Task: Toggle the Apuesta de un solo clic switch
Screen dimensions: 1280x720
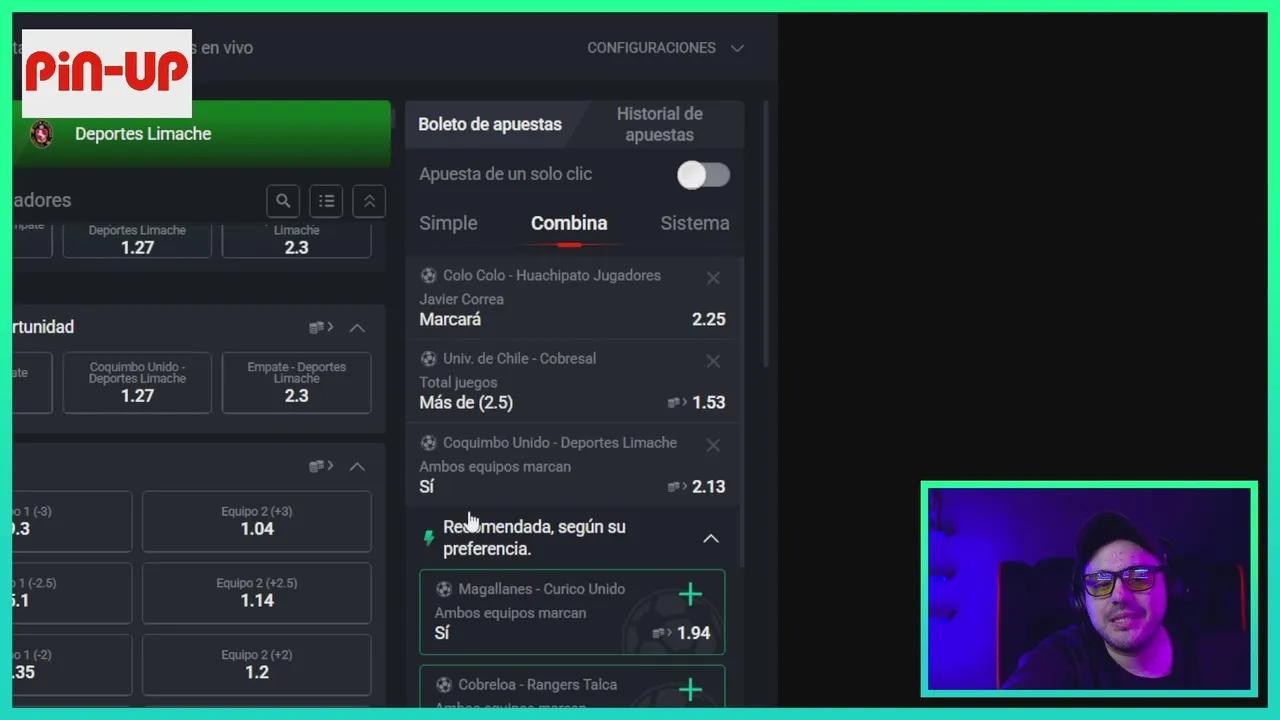Action: 703,175
